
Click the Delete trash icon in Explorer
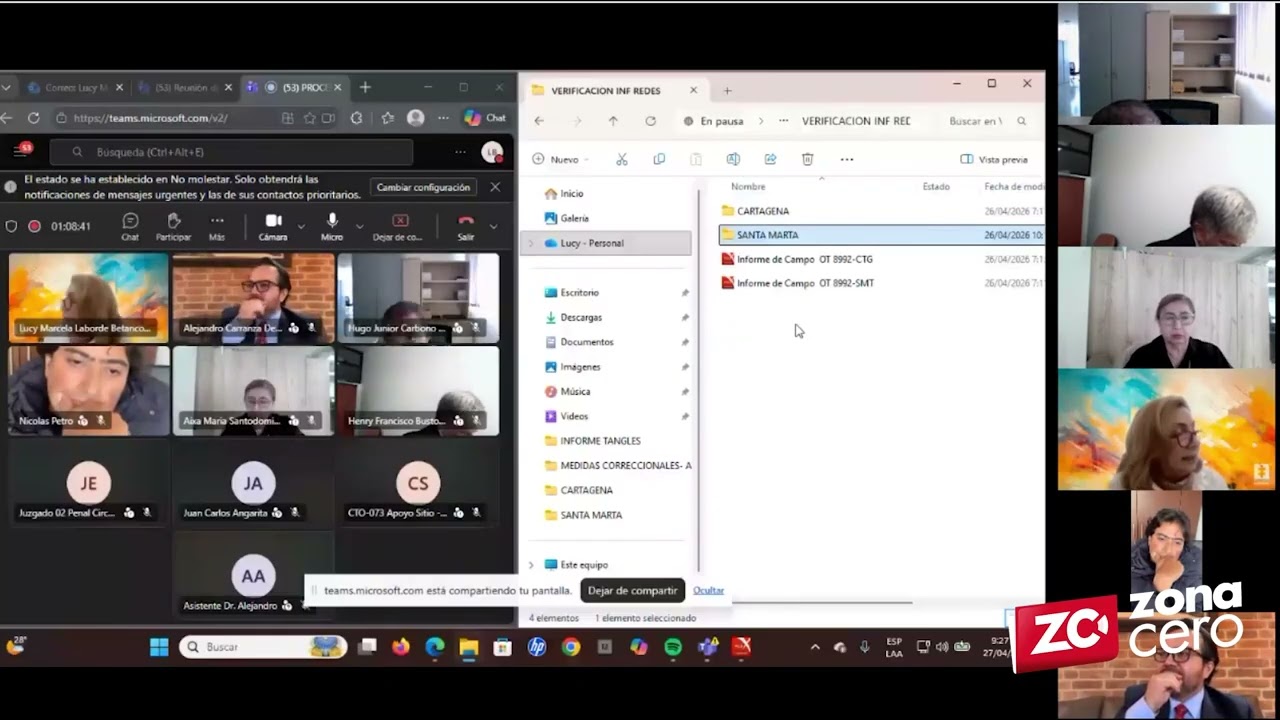(807, 159)
